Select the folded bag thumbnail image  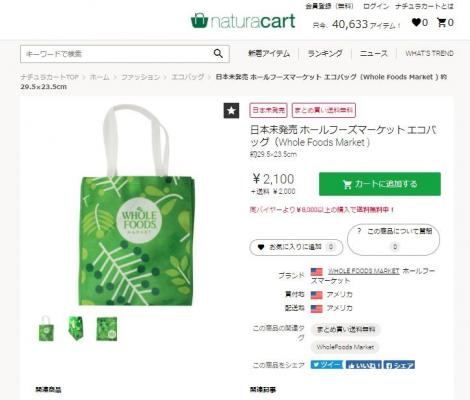coord(76,329)
